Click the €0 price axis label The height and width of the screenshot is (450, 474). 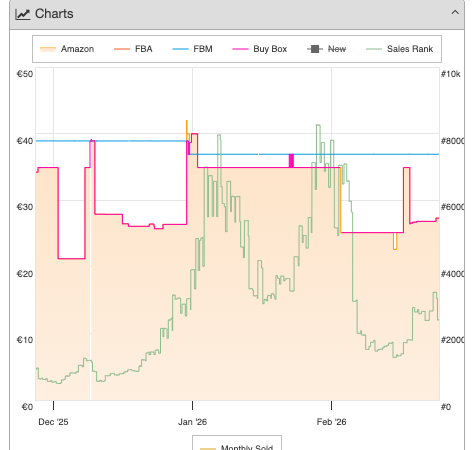pos(27,407)
